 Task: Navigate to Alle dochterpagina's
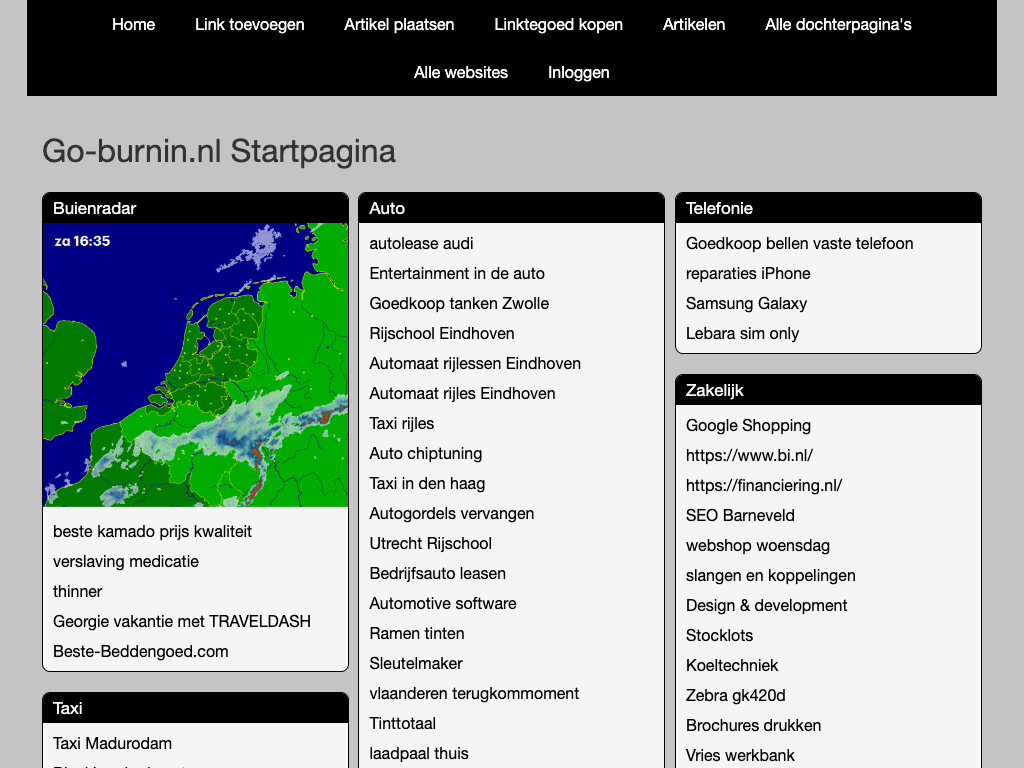[x=838, y=24]
